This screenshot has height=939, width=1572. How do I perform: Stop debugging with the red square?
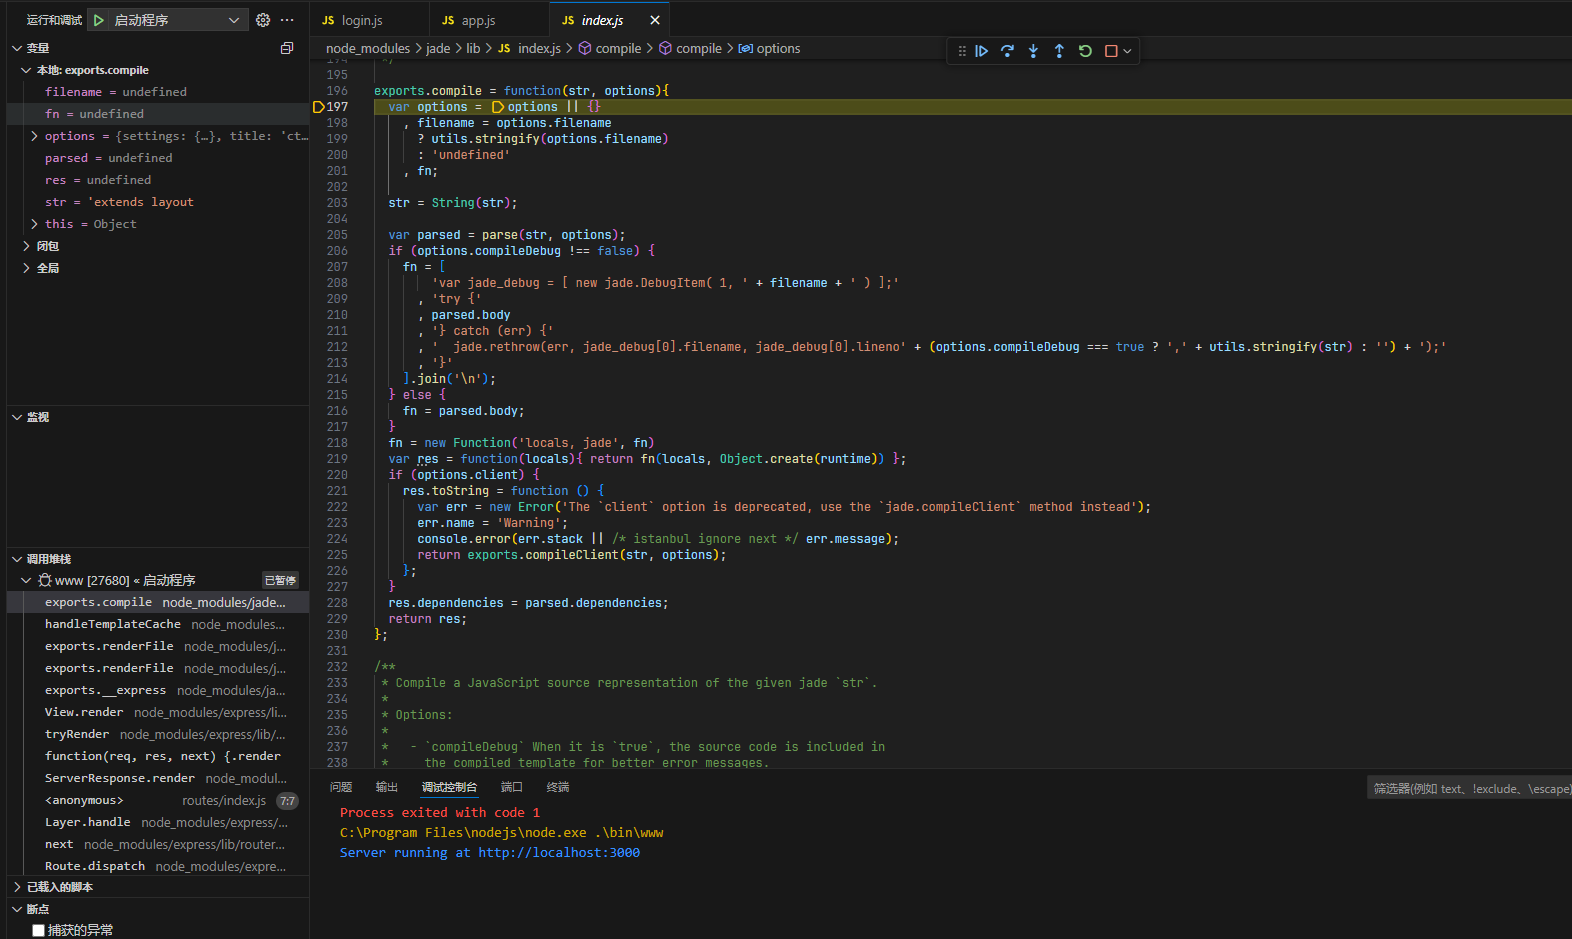[1111, 51]
